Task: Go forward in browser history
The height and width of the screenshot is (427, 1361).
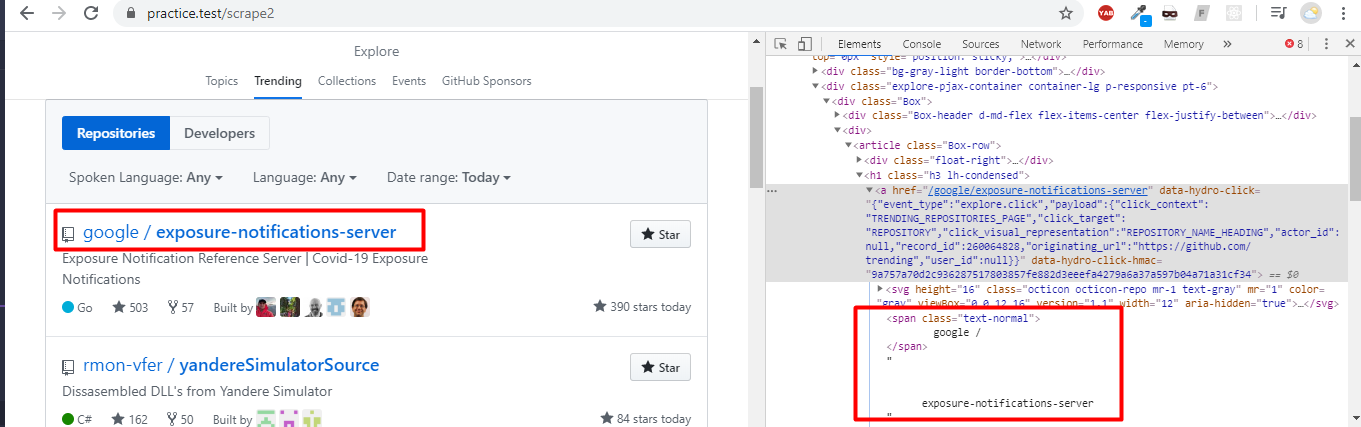Action: (x=59, y=14)
